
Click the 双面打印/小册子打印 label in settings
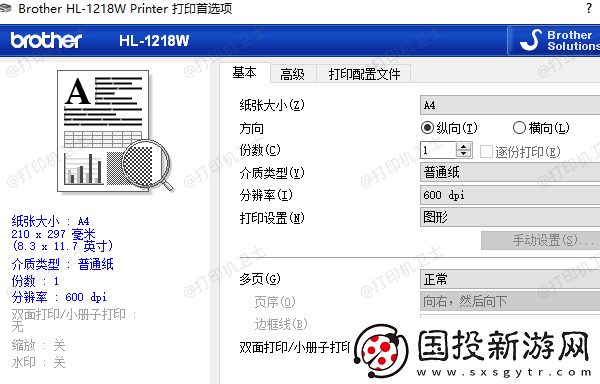(x=295, y=347)
